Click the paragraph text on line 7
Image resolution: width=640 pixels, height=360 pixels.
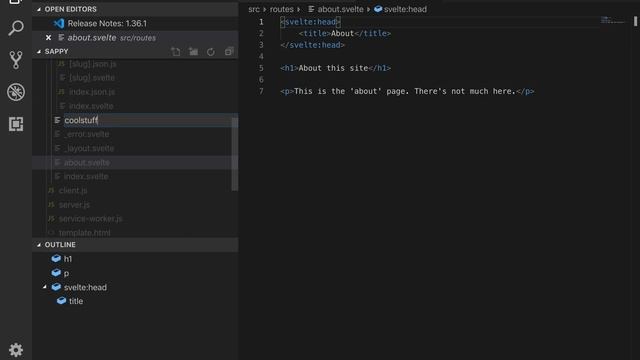click(x=404, y=91)
